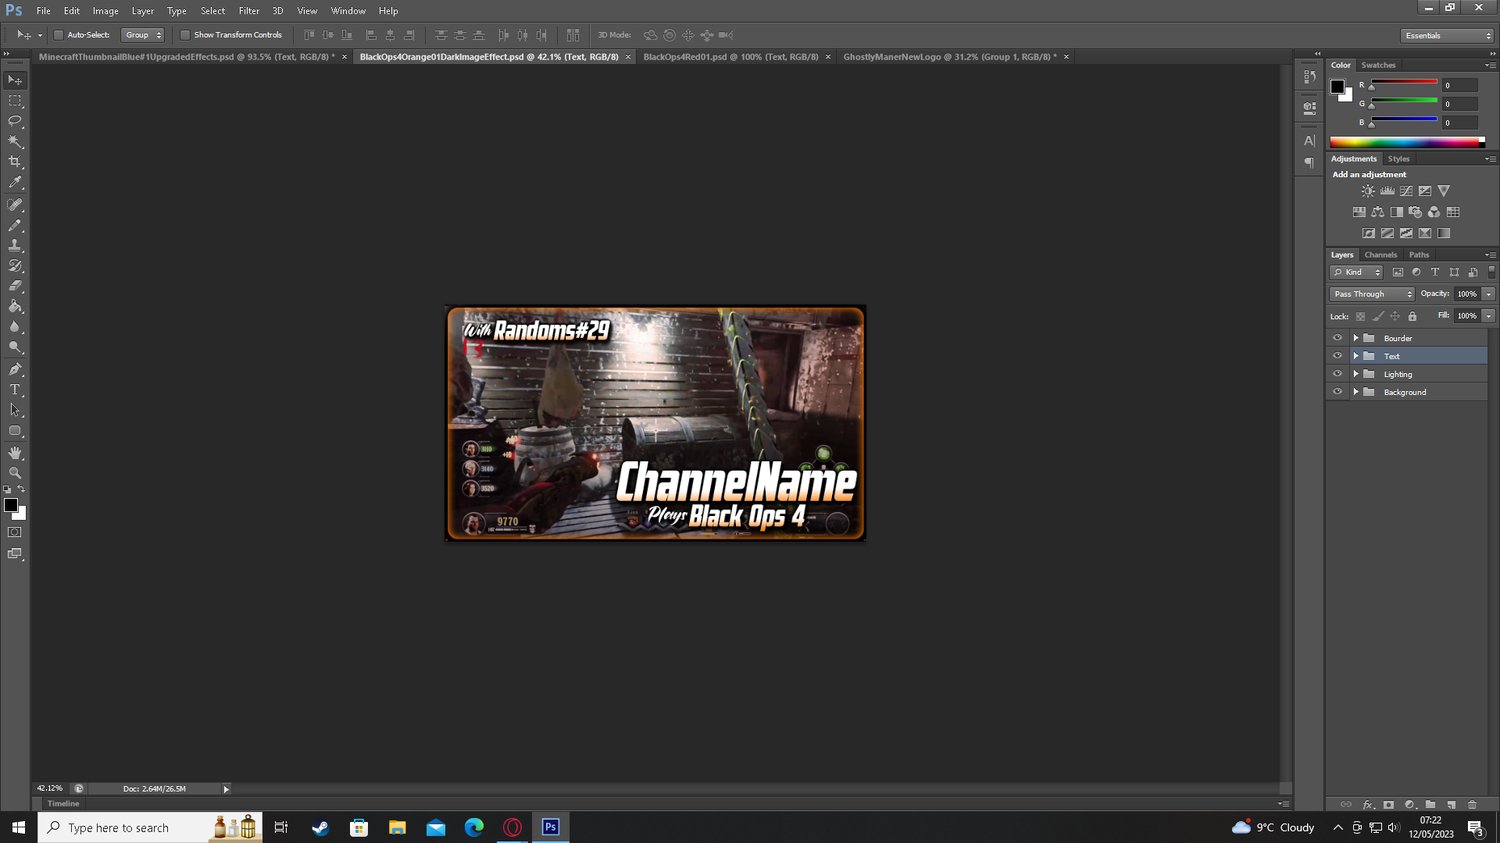Select the Rectangular Marquee tool
The image size is (1500, 843).
click(15, 101)
